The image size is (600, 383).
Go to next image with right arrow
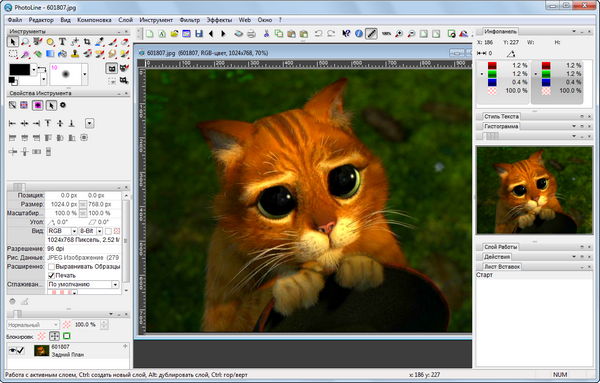[223, 34]
